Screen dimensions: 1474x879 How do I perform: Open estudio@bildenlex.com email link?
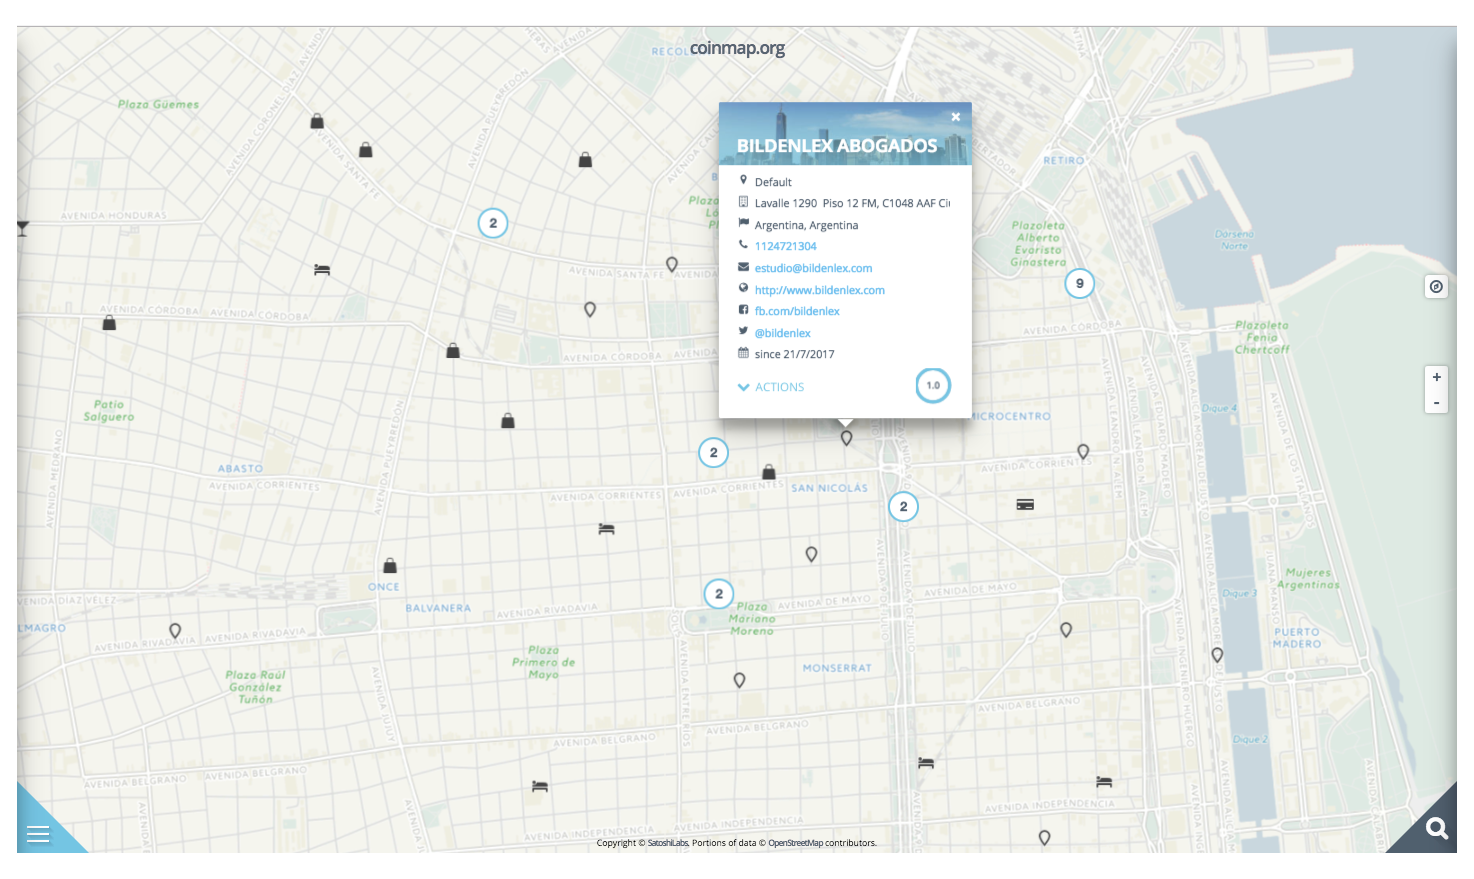[813, 268]
